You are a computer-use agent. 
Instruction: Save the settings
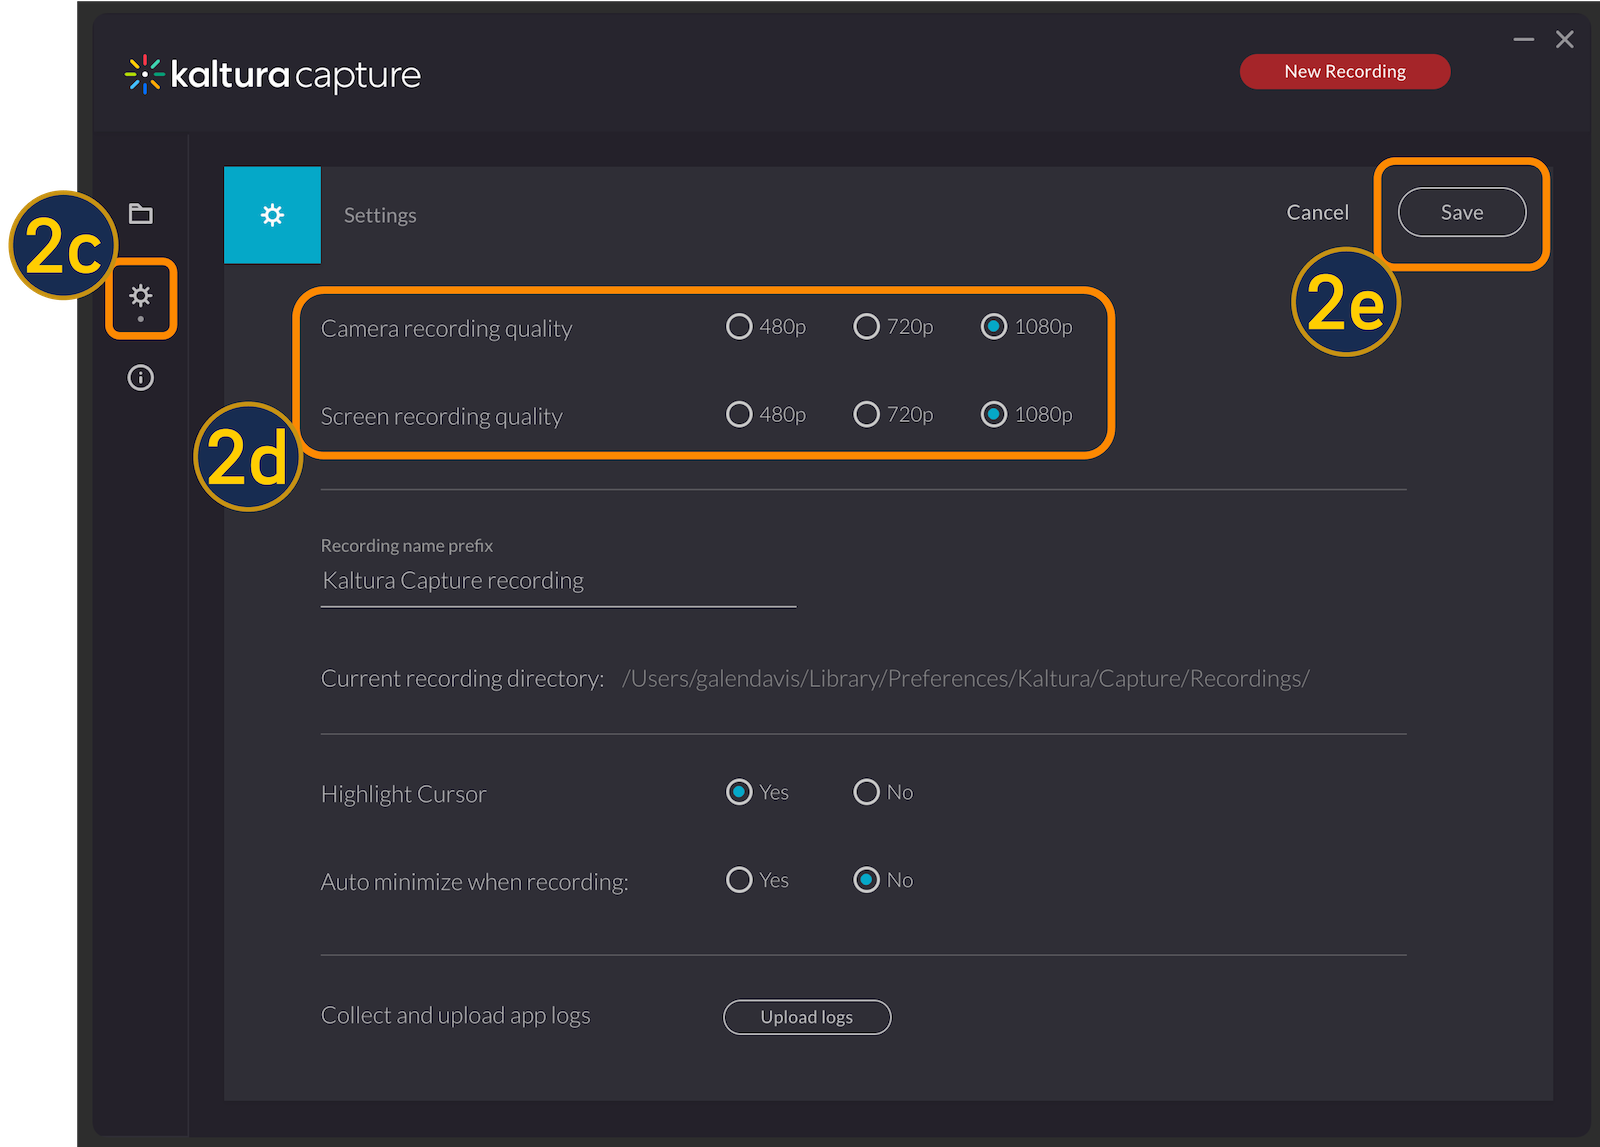tap(1462, 212)
